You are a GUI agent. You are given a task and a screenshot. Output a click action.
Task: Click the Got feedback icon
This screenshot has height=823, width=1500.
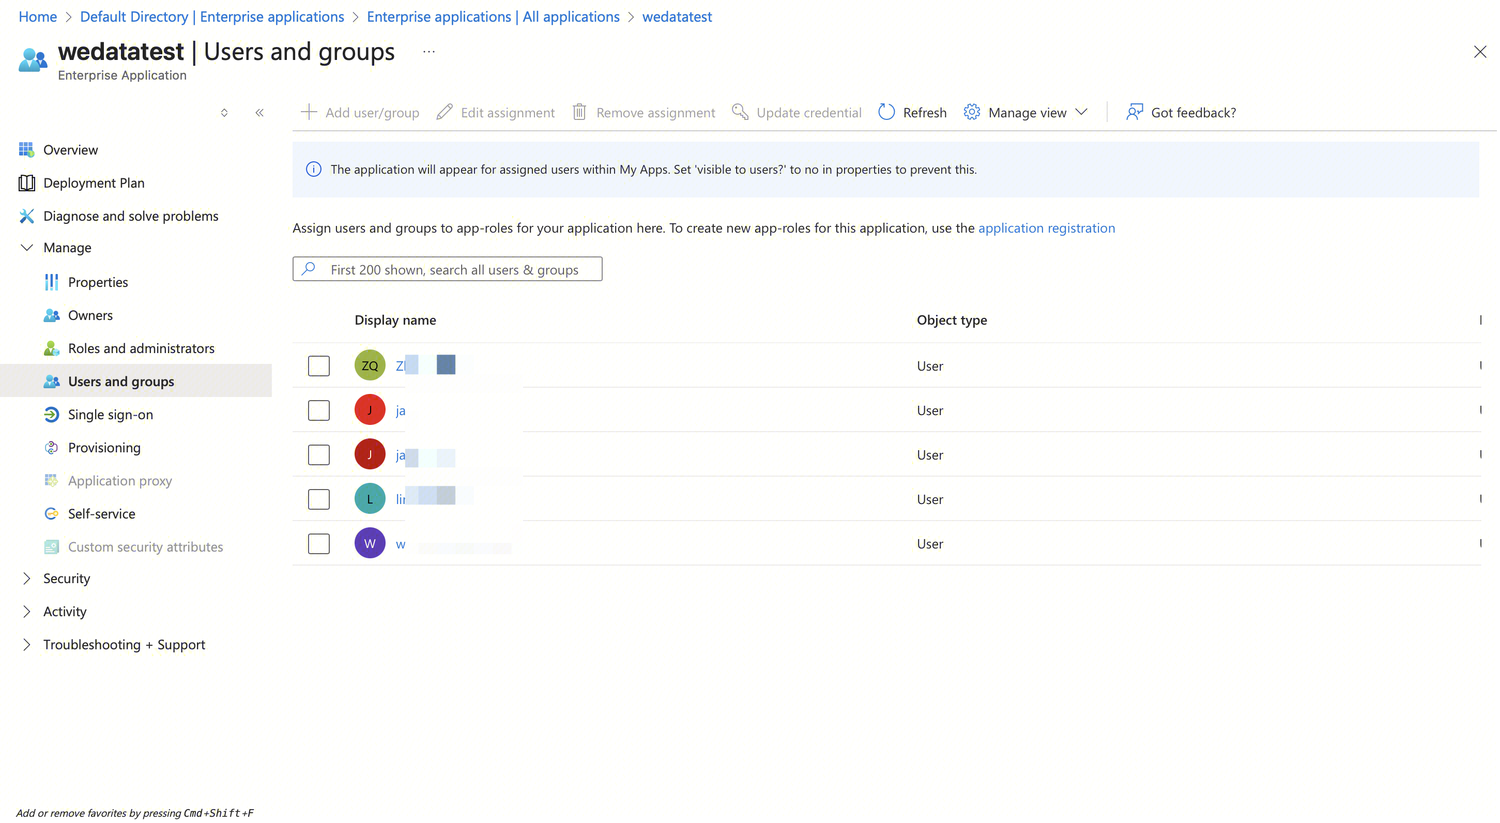(1134, 112)
